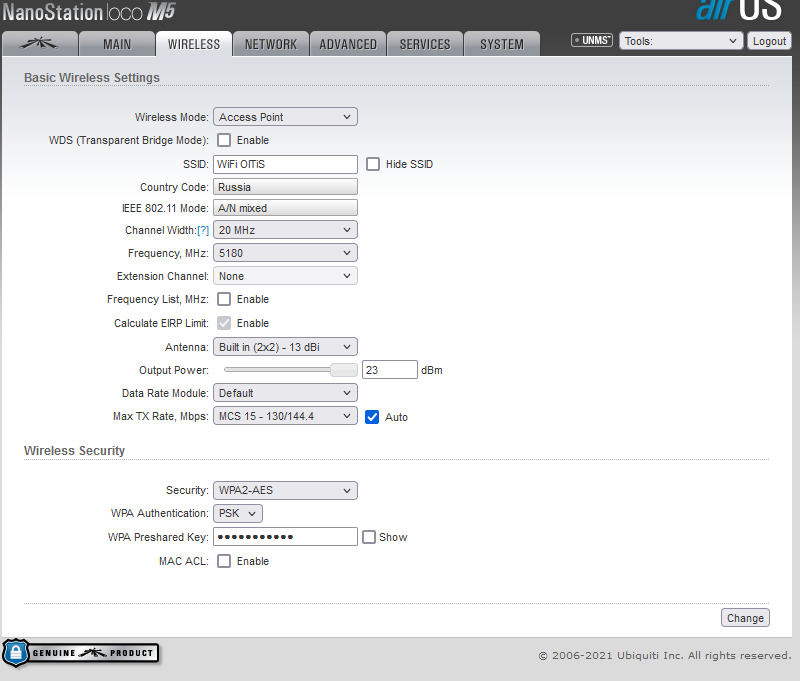Open the Max TX Rate dropdown
Image resolution: width=800 pixels, height=681 pixels.
click(x=285, y=416)
